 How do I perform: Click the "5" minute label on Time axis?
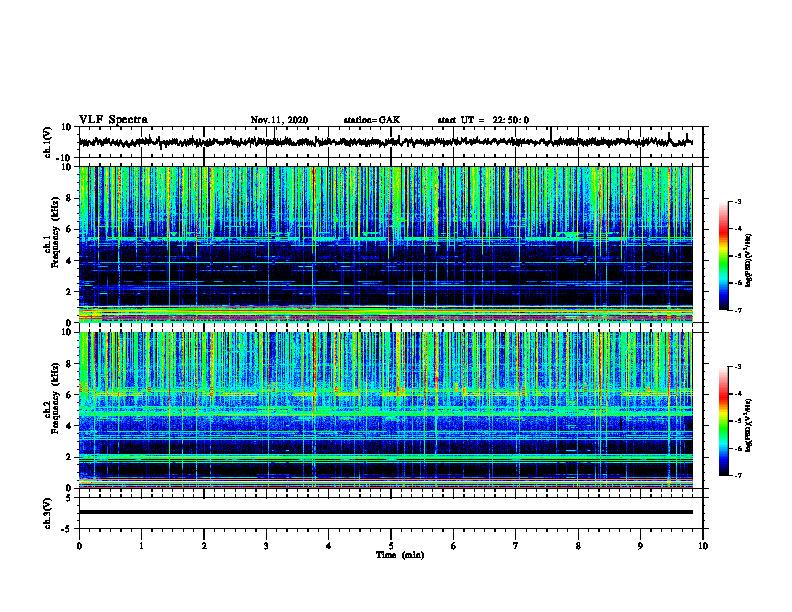391,546
